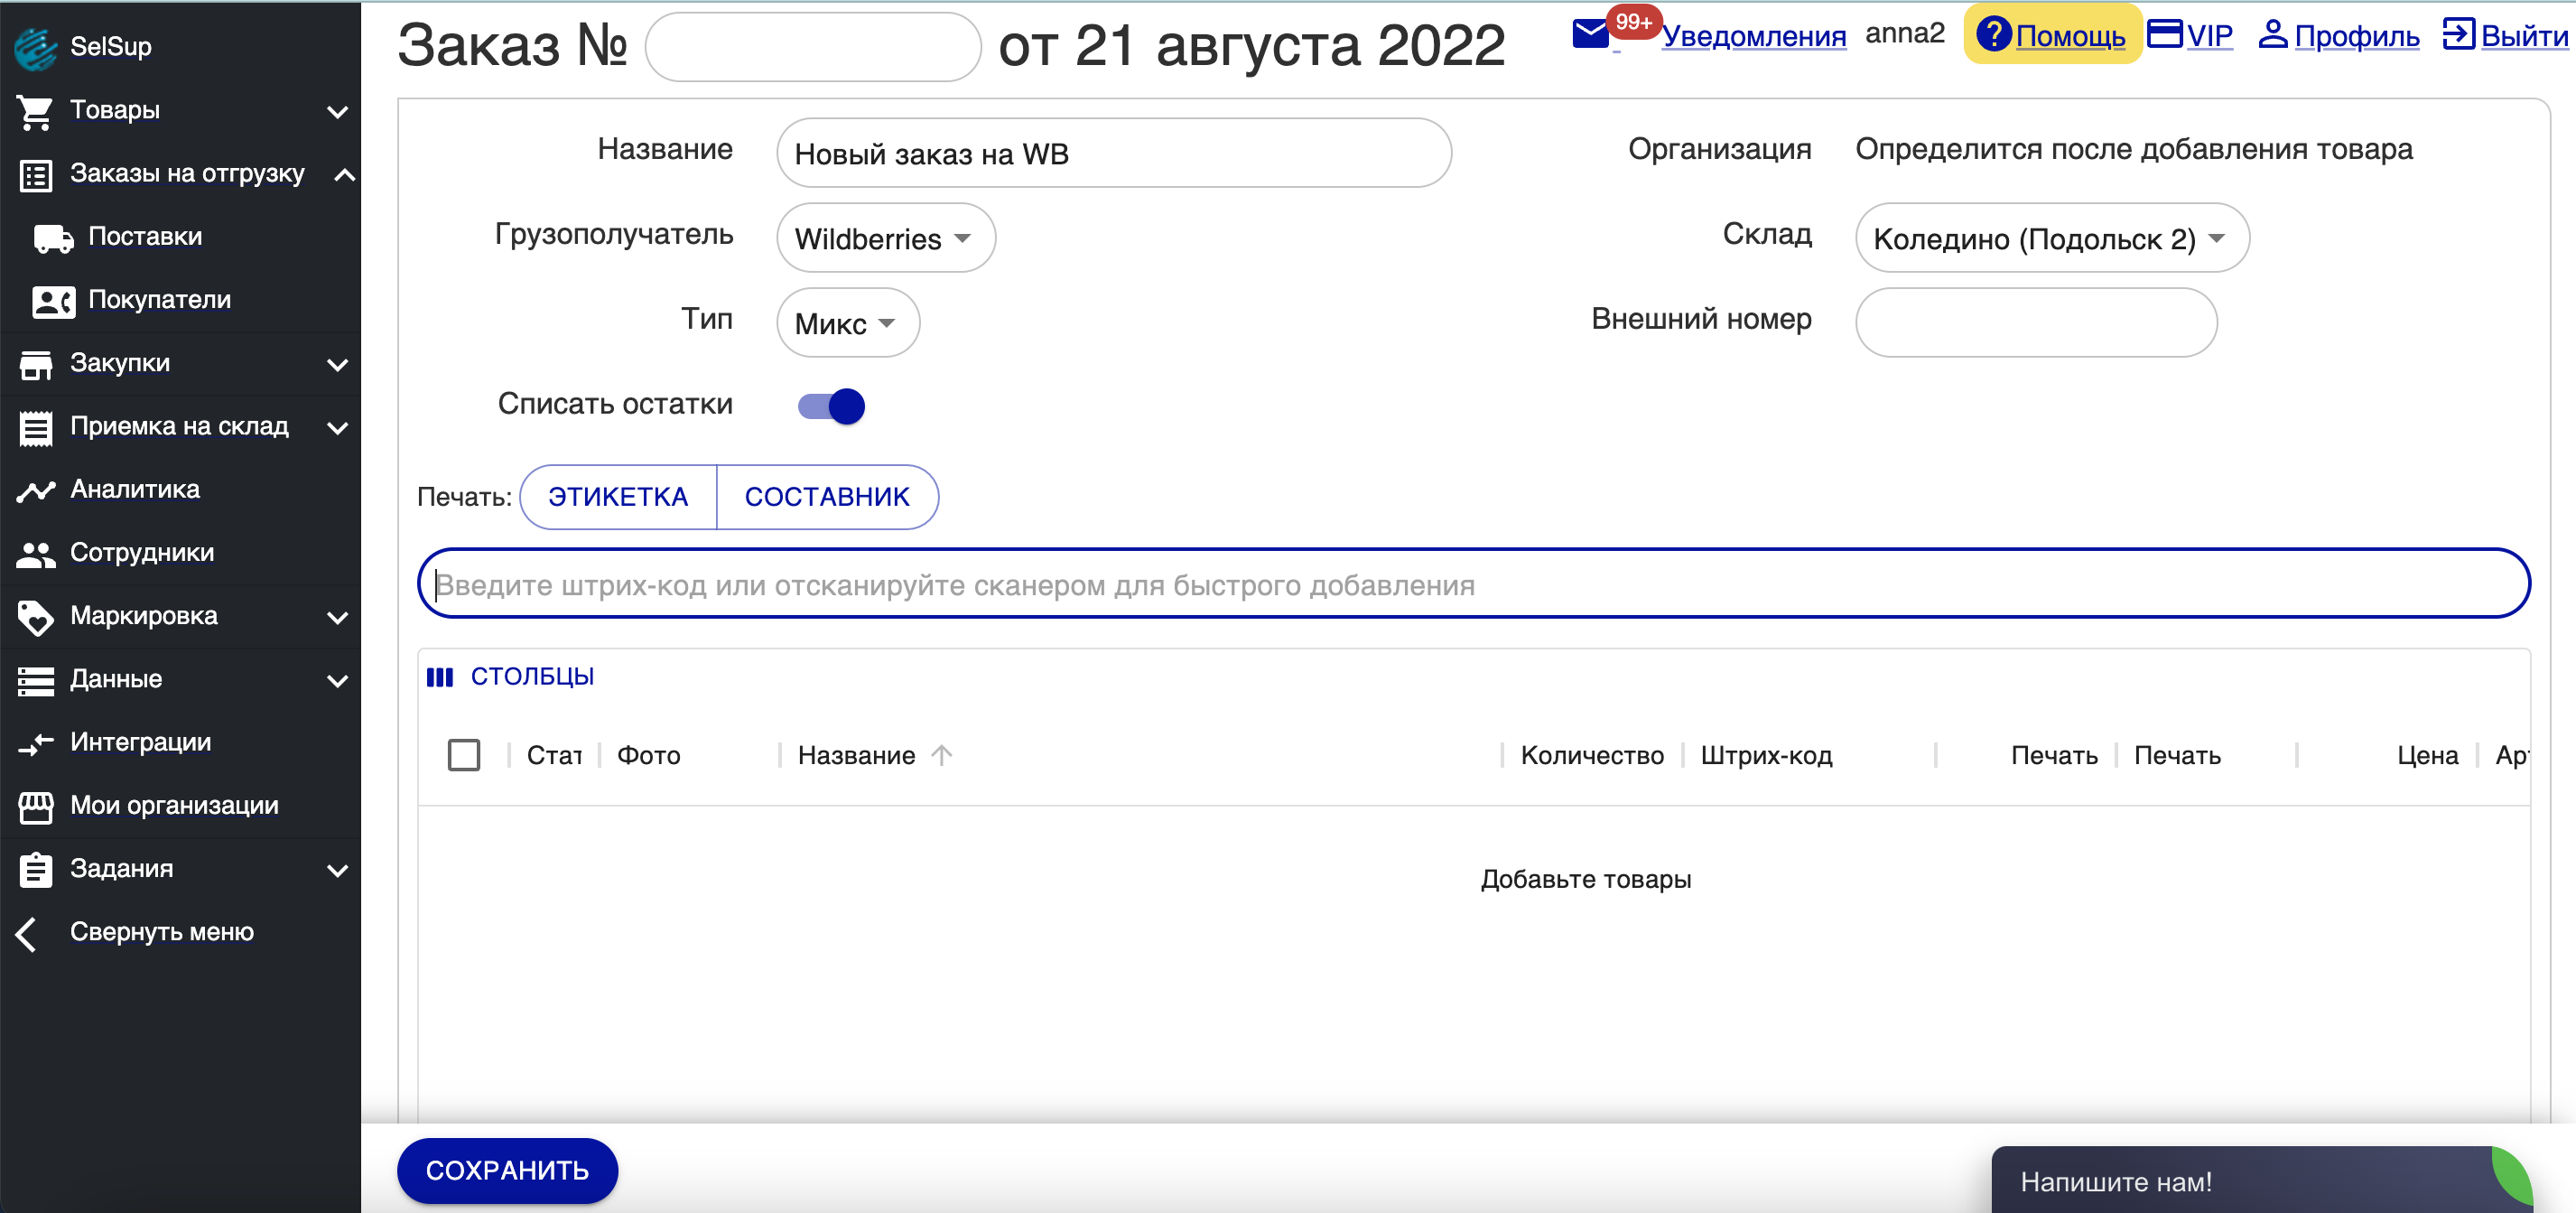The height and width of the screenshot is (1213, 2576).
Task: Click the Выйти link
Action: tap(2524, 35)
